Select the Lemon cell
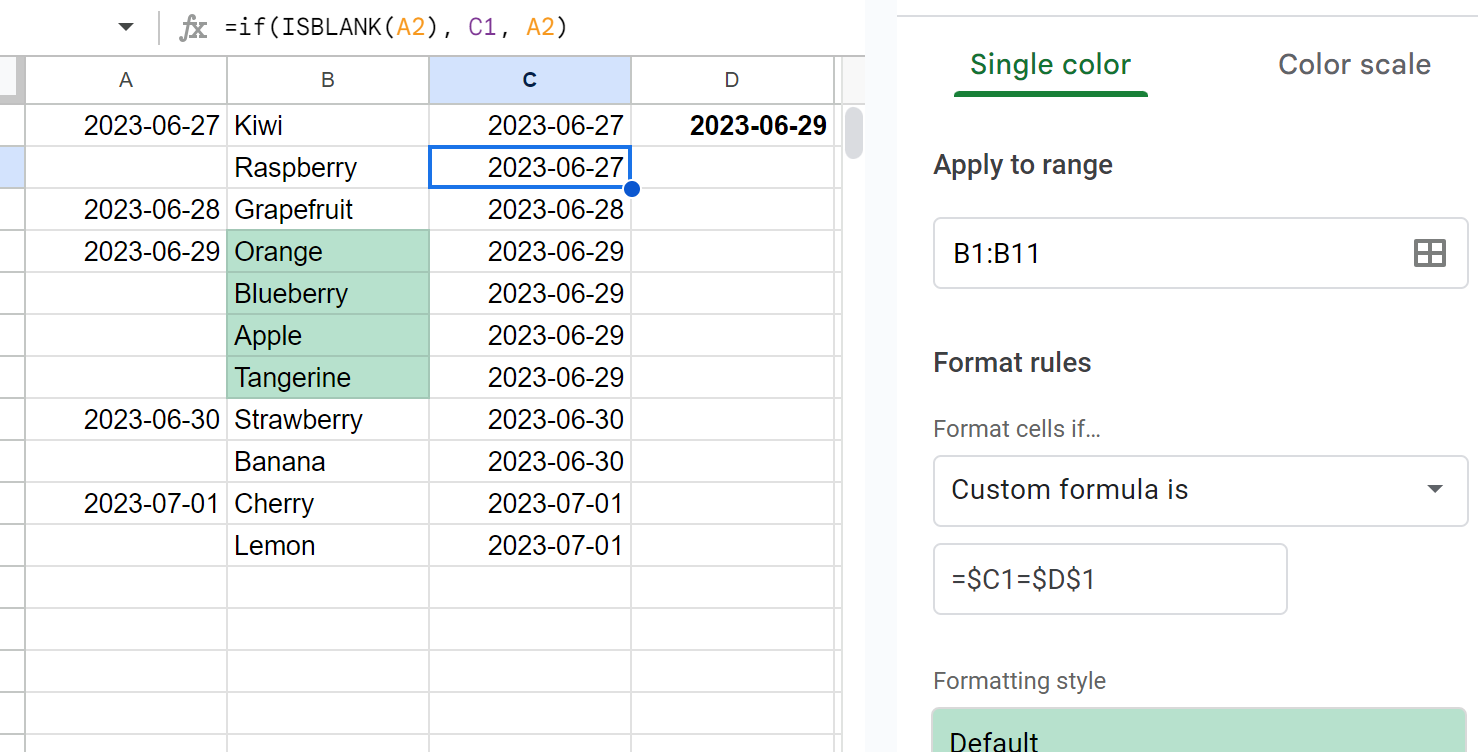Viewport: 1478px width, 752px height. (328, 545)
